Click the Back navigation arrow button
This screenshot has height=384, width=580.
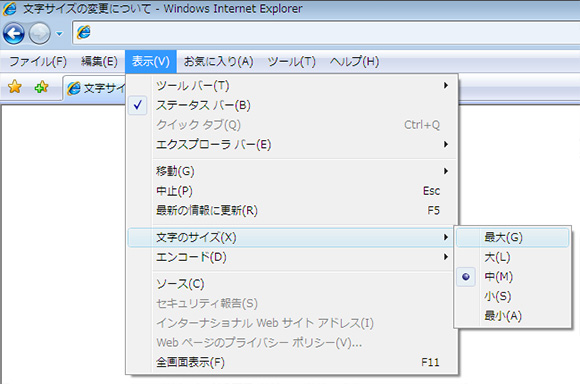14,34
